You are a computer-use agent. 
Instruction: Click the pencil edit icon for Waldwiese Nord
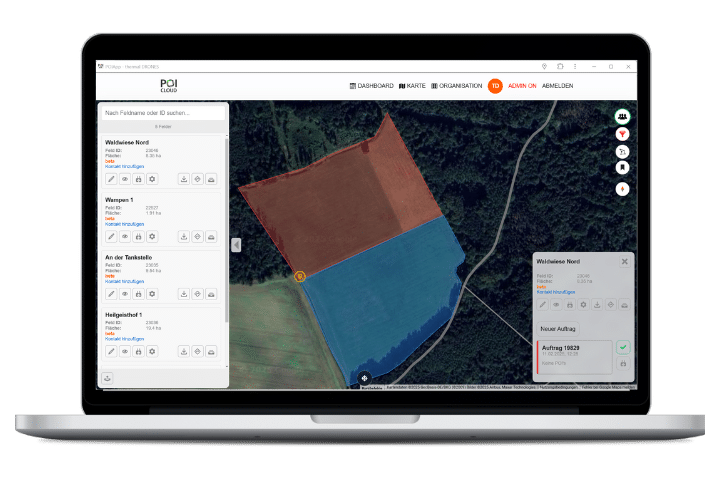pos(112,179)
